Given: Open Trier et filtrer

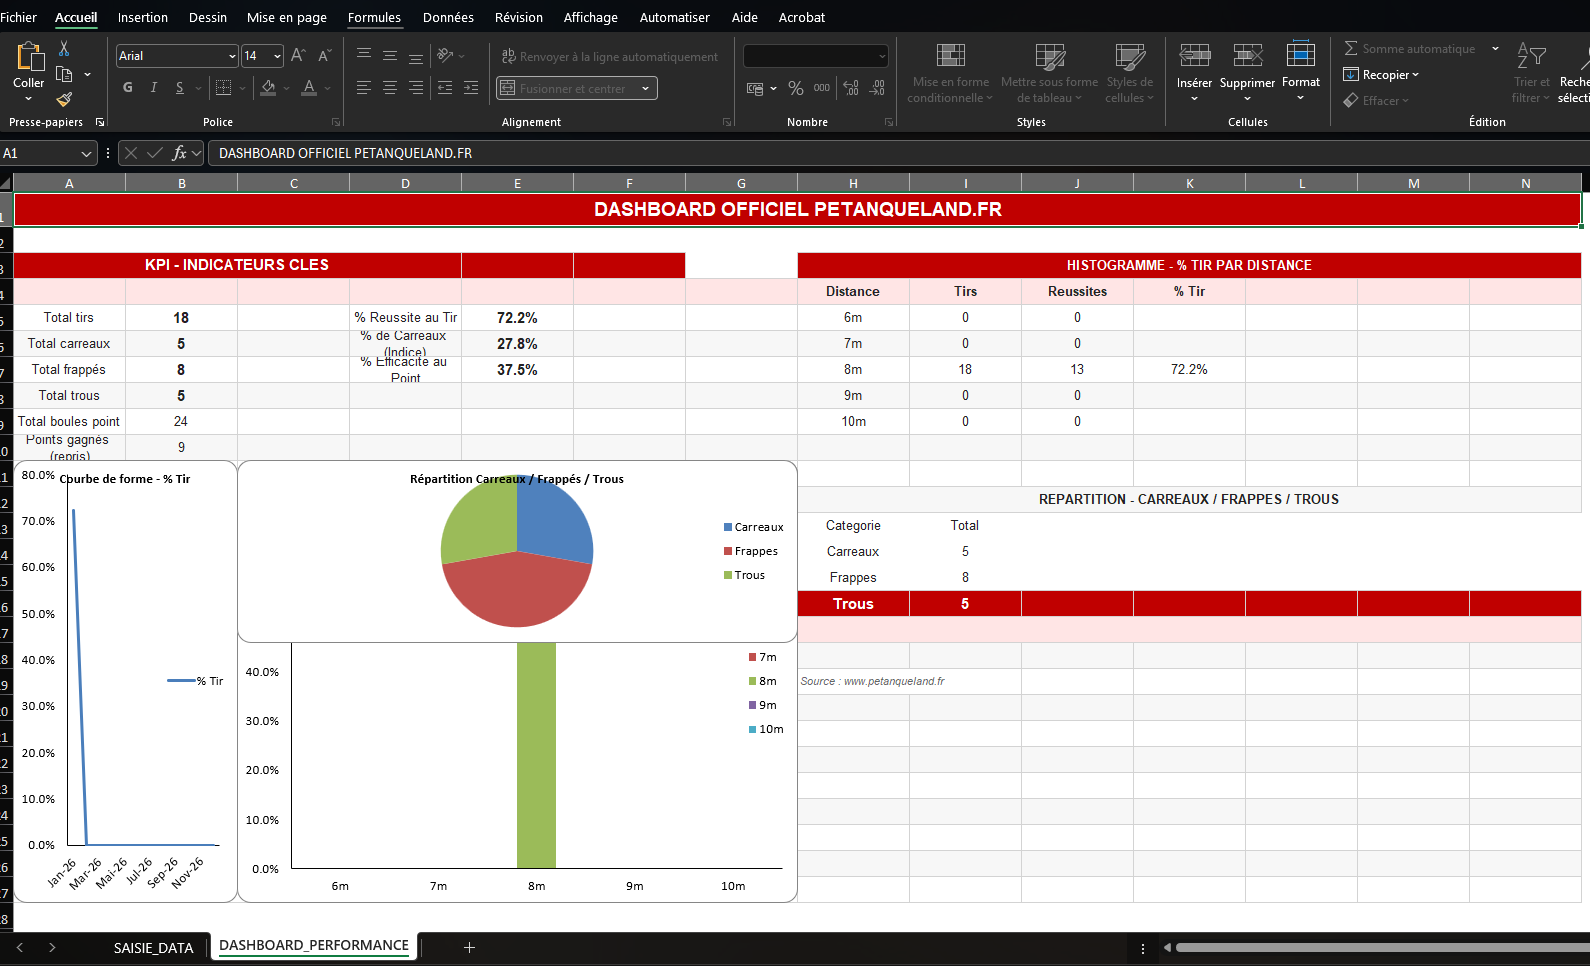Looking at the screenshot, I should coord(1531,72).
